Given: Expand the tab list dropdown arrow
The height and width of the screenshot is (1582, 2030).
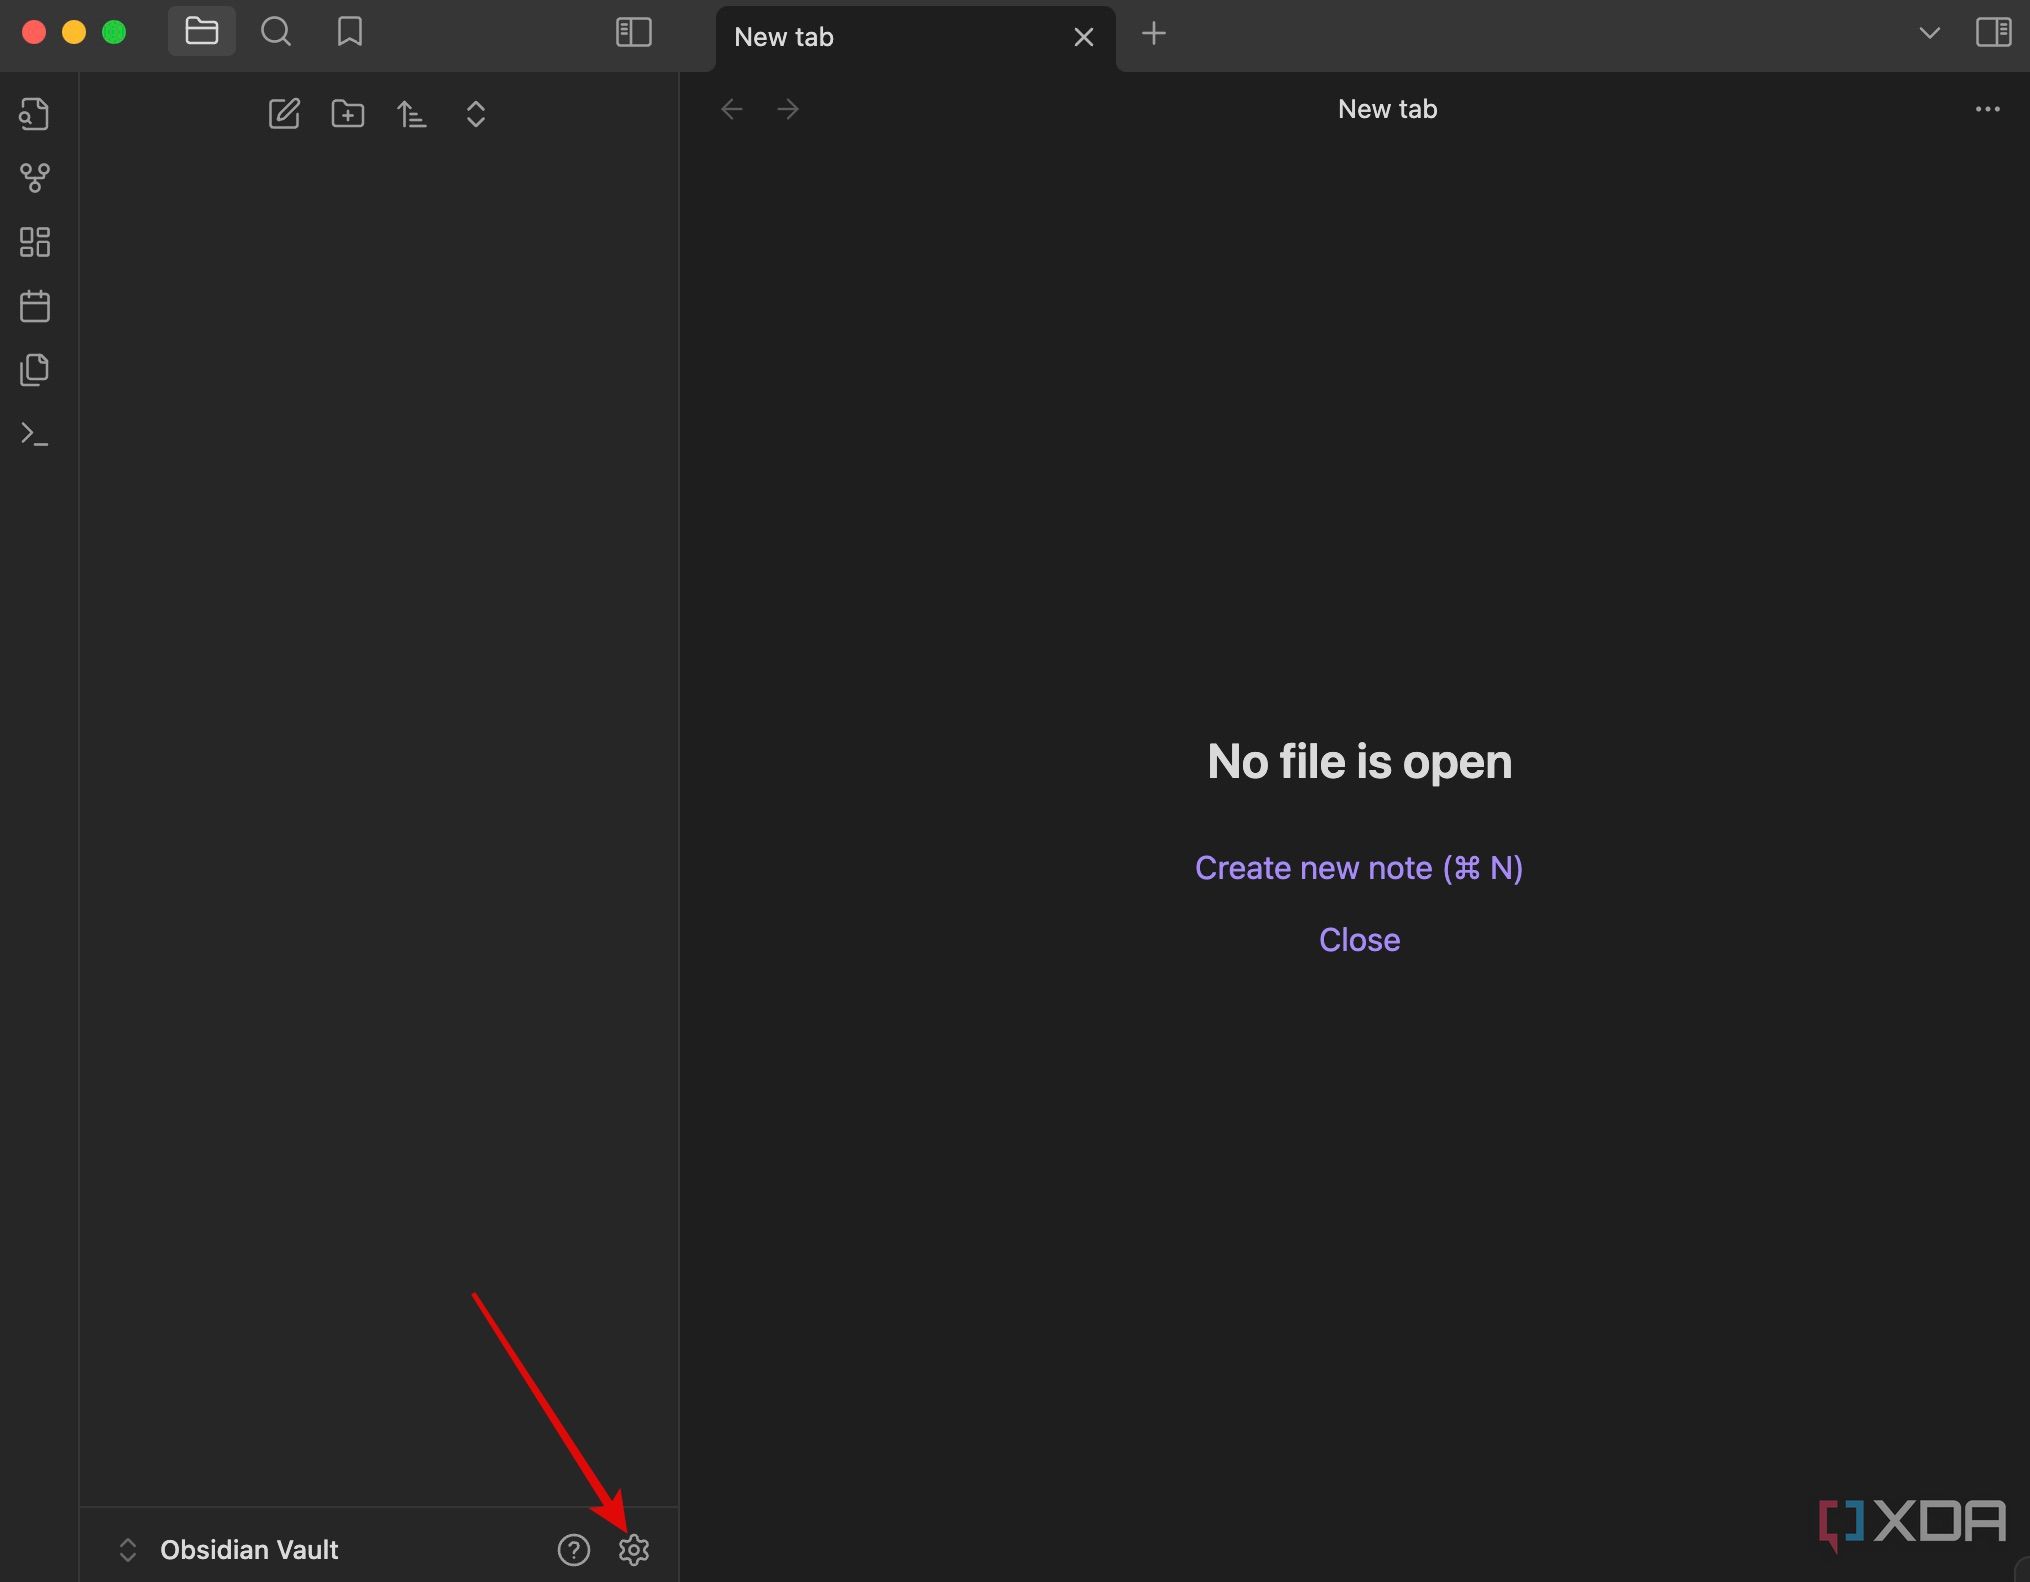Looking at the screenshot, I should [1928, 36].
